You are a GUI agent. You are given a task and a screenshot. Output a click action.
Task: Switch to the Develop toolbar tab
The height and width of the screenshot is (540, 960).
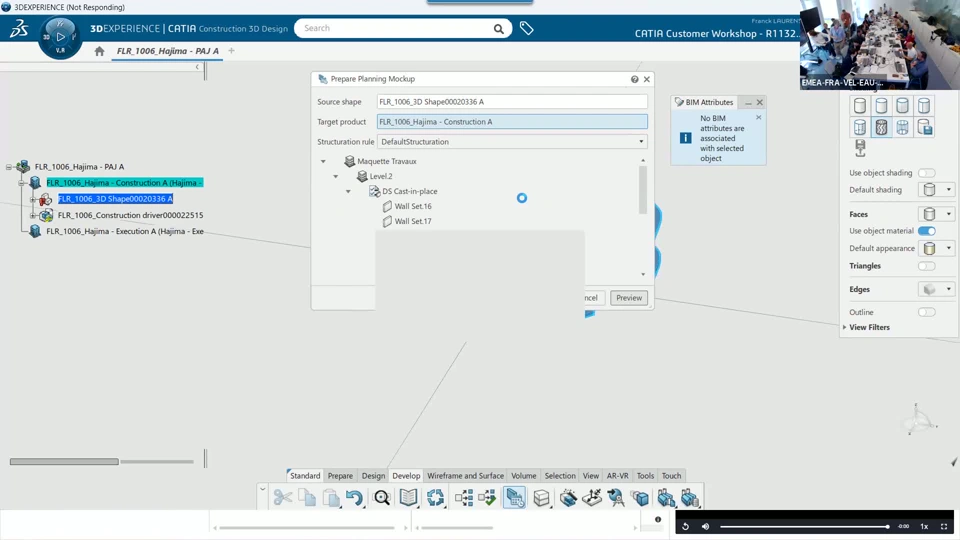[407, 476]
